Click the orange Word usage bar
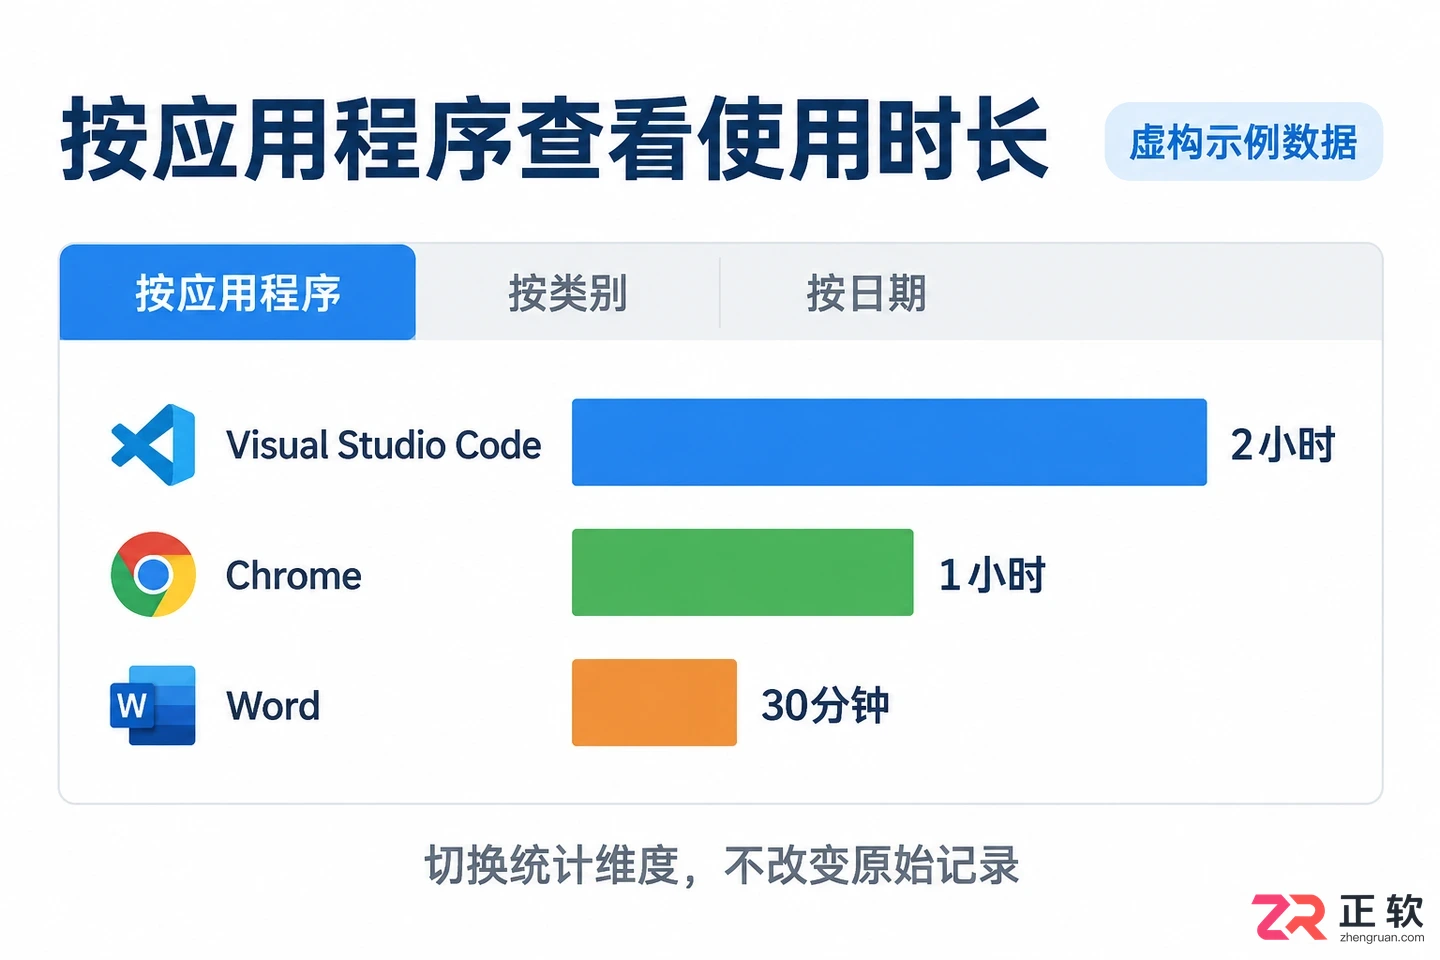 654,702
